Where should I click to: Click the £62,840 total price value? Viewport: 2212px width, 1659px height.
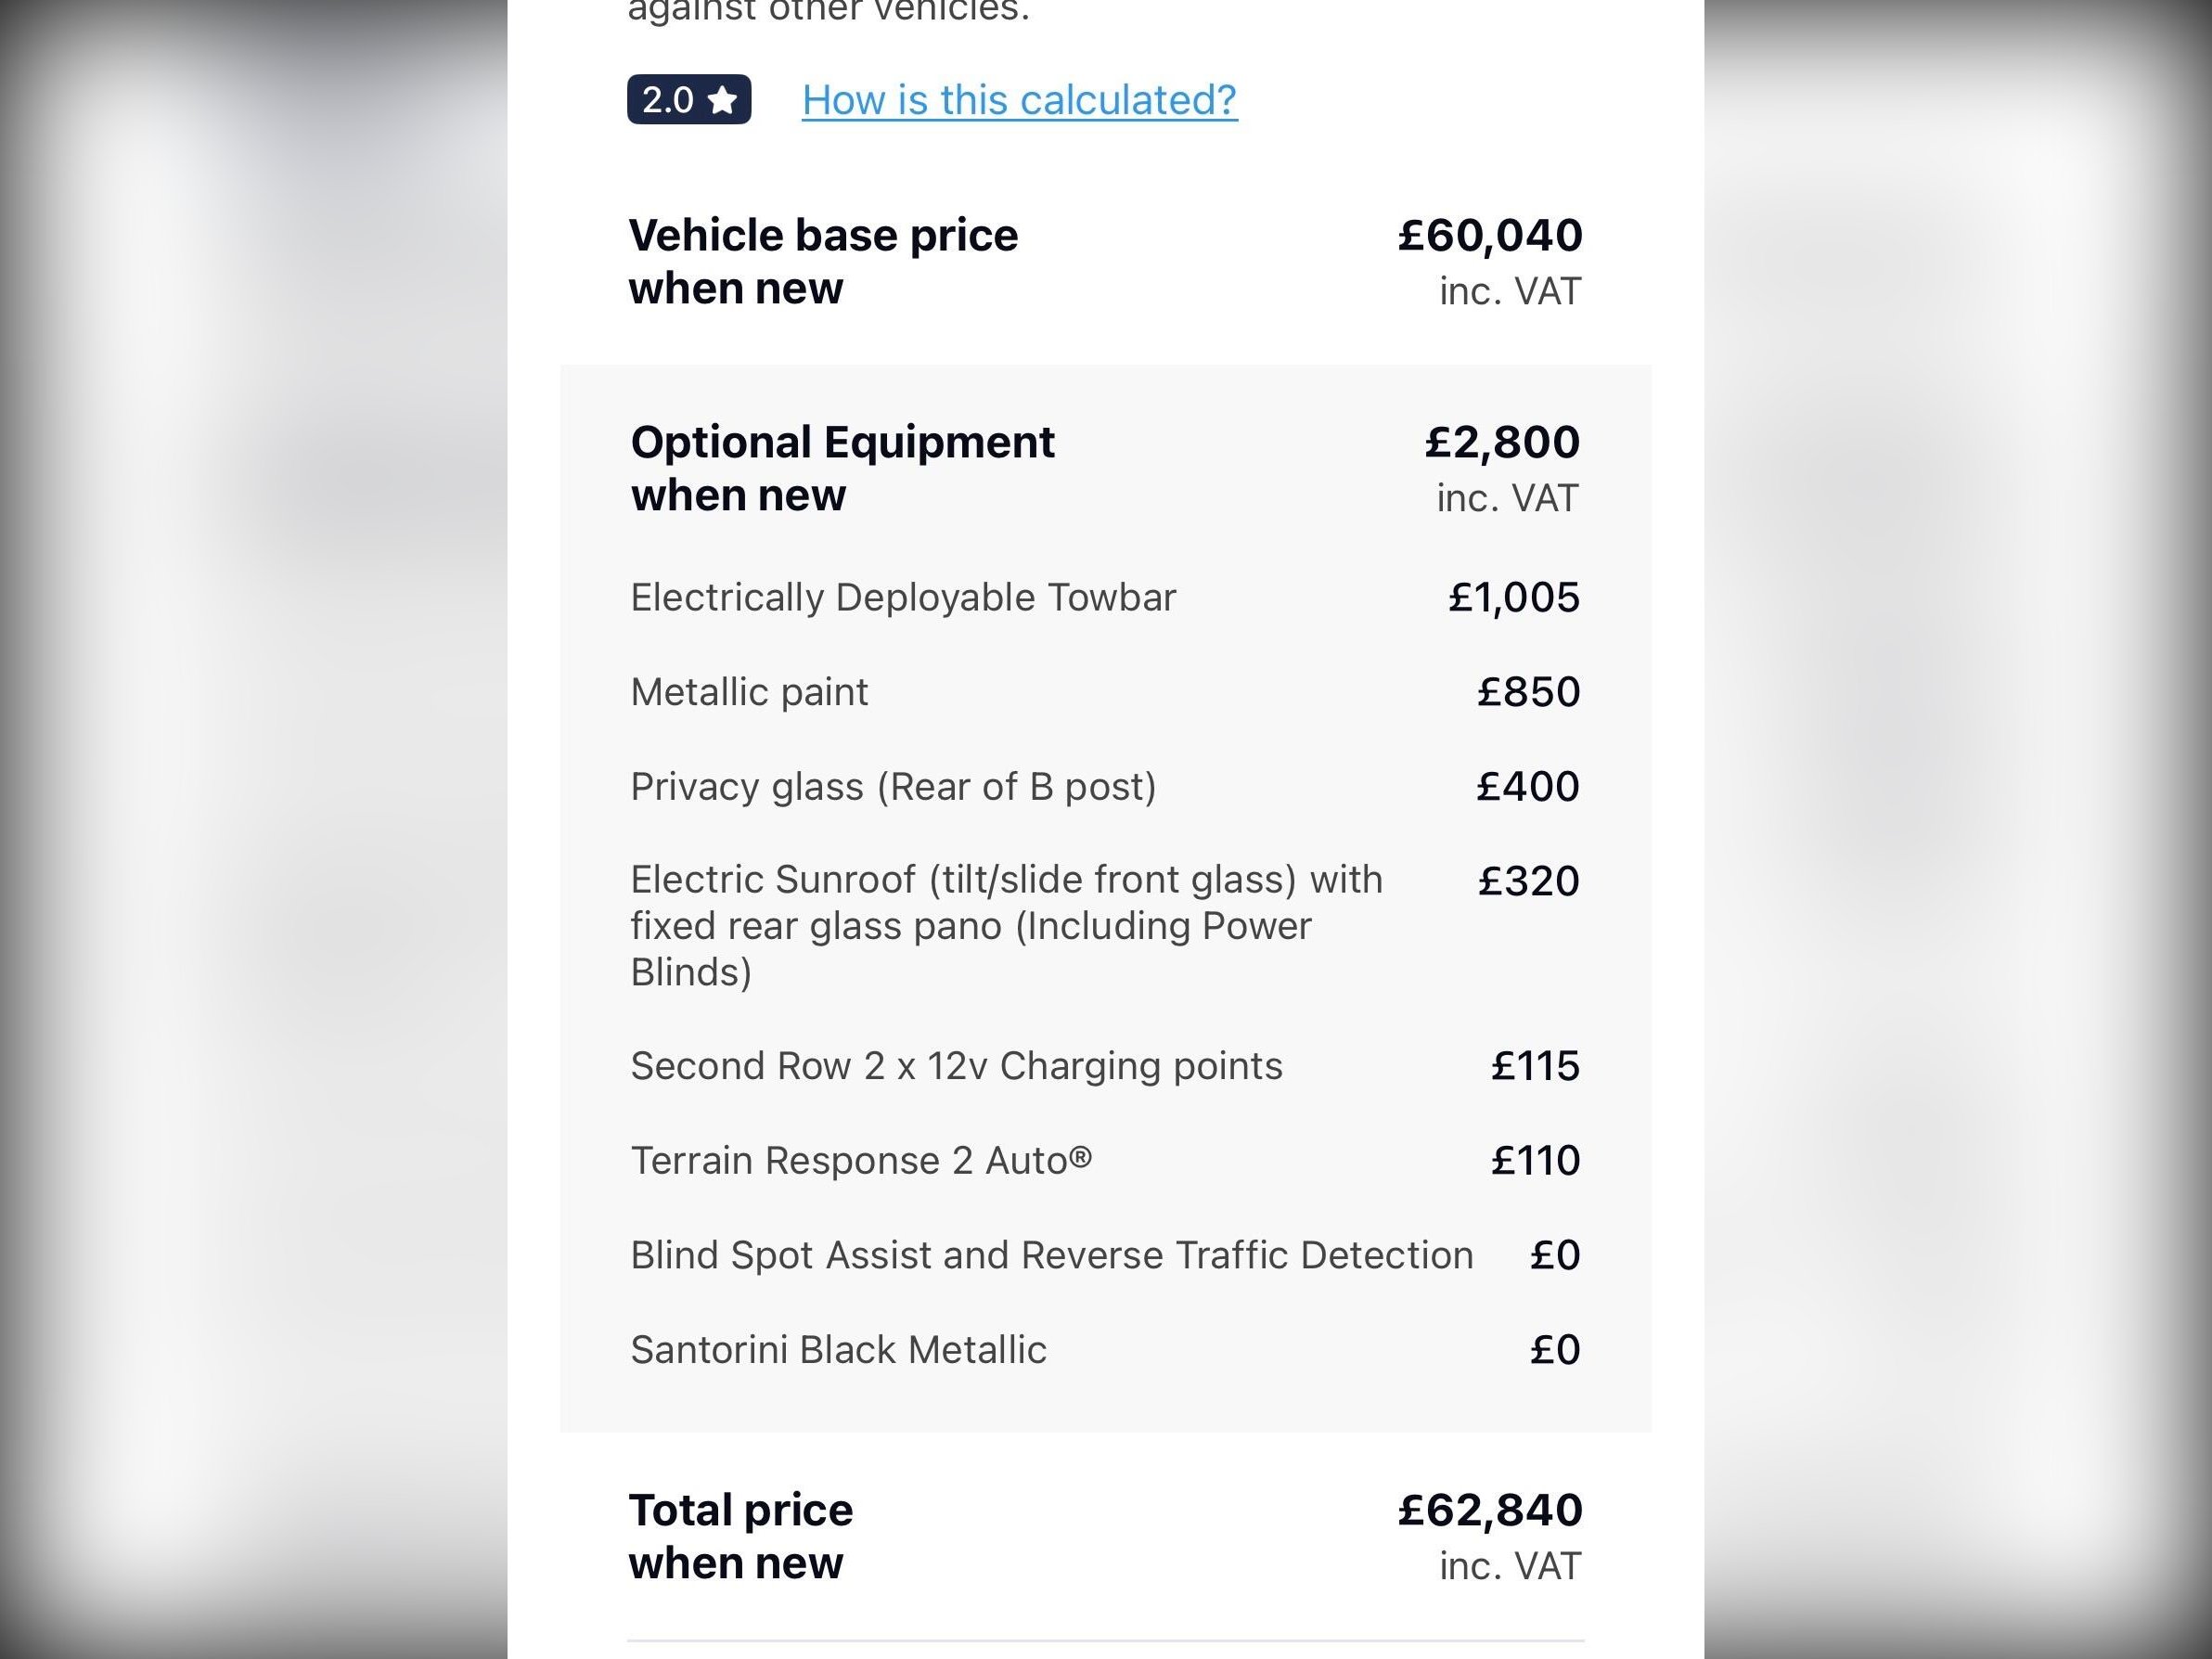pyautogui.click(x=1489, y=1510)
